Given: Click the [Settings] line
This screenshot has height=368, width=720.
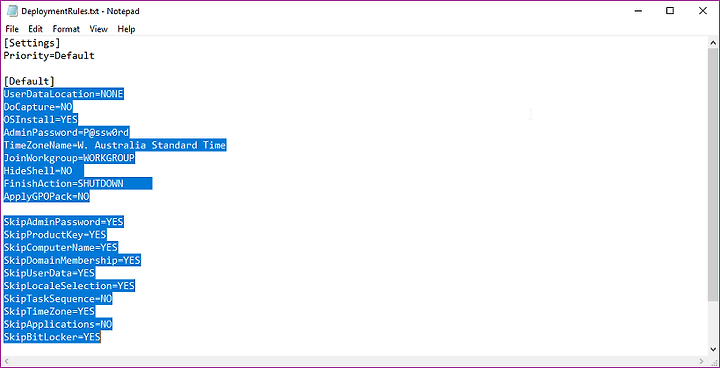Looking at the screenshot, I should coord(32,43).
